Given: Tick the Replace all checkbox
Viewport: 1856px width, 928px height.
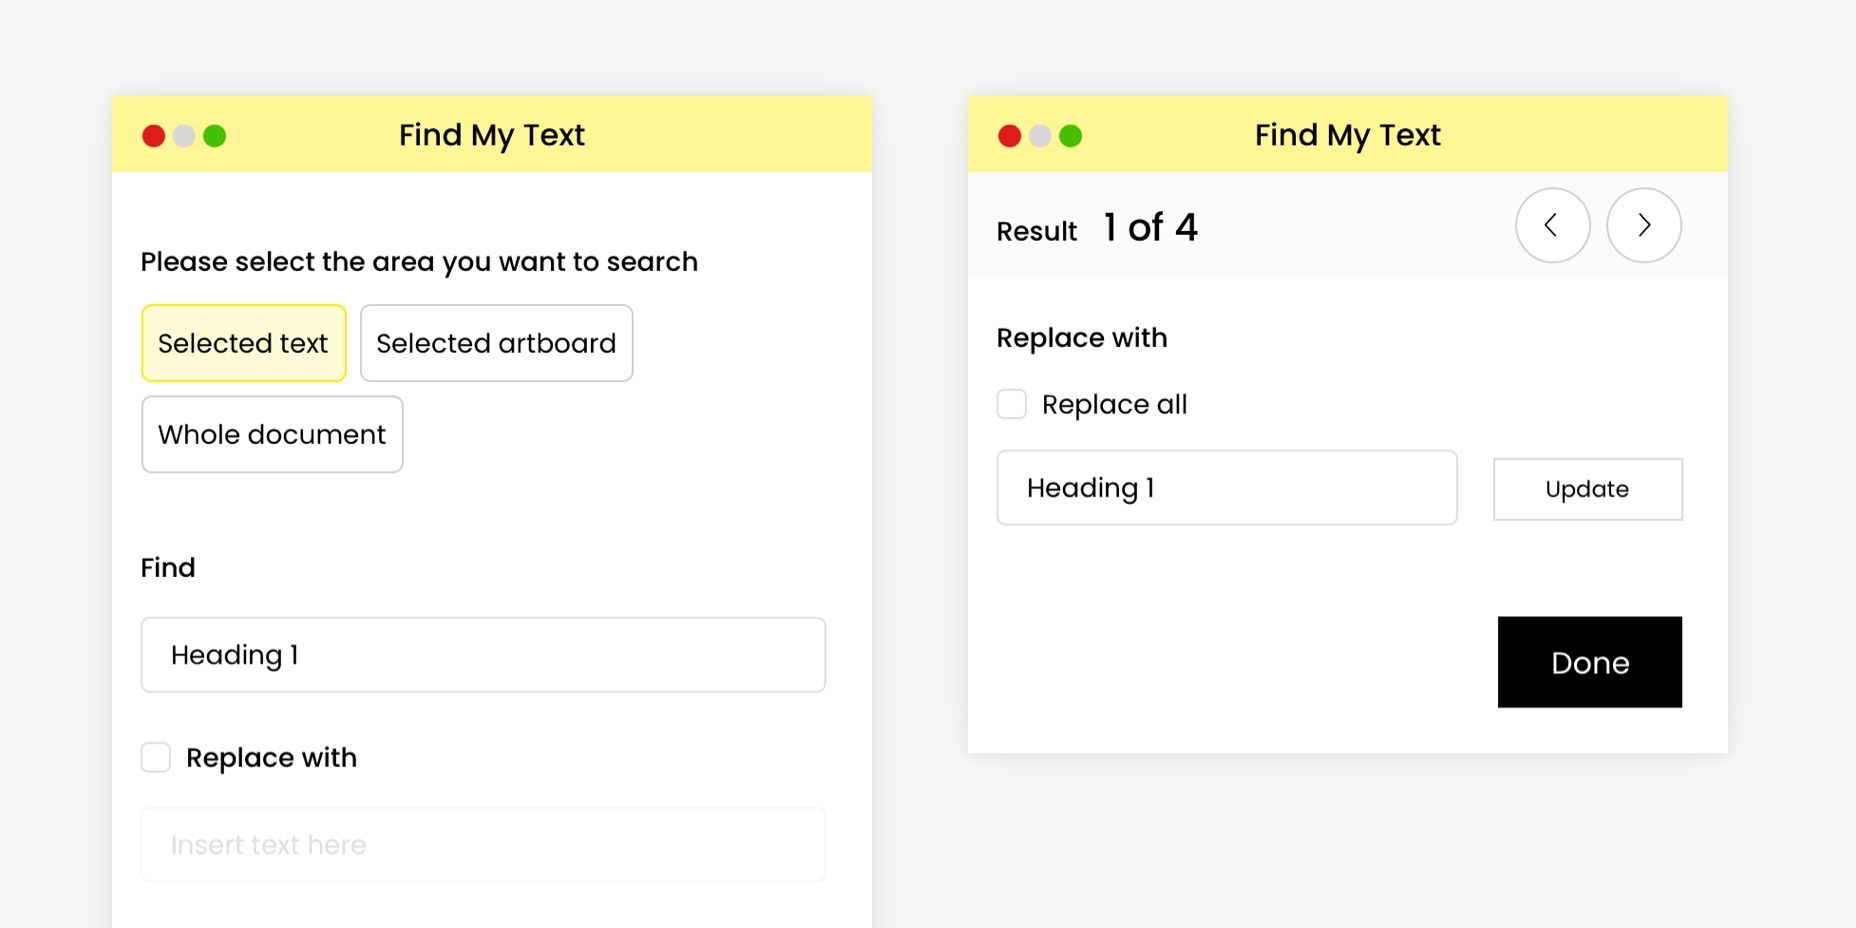Looking at the screenshot, I should click(1012, 404).
